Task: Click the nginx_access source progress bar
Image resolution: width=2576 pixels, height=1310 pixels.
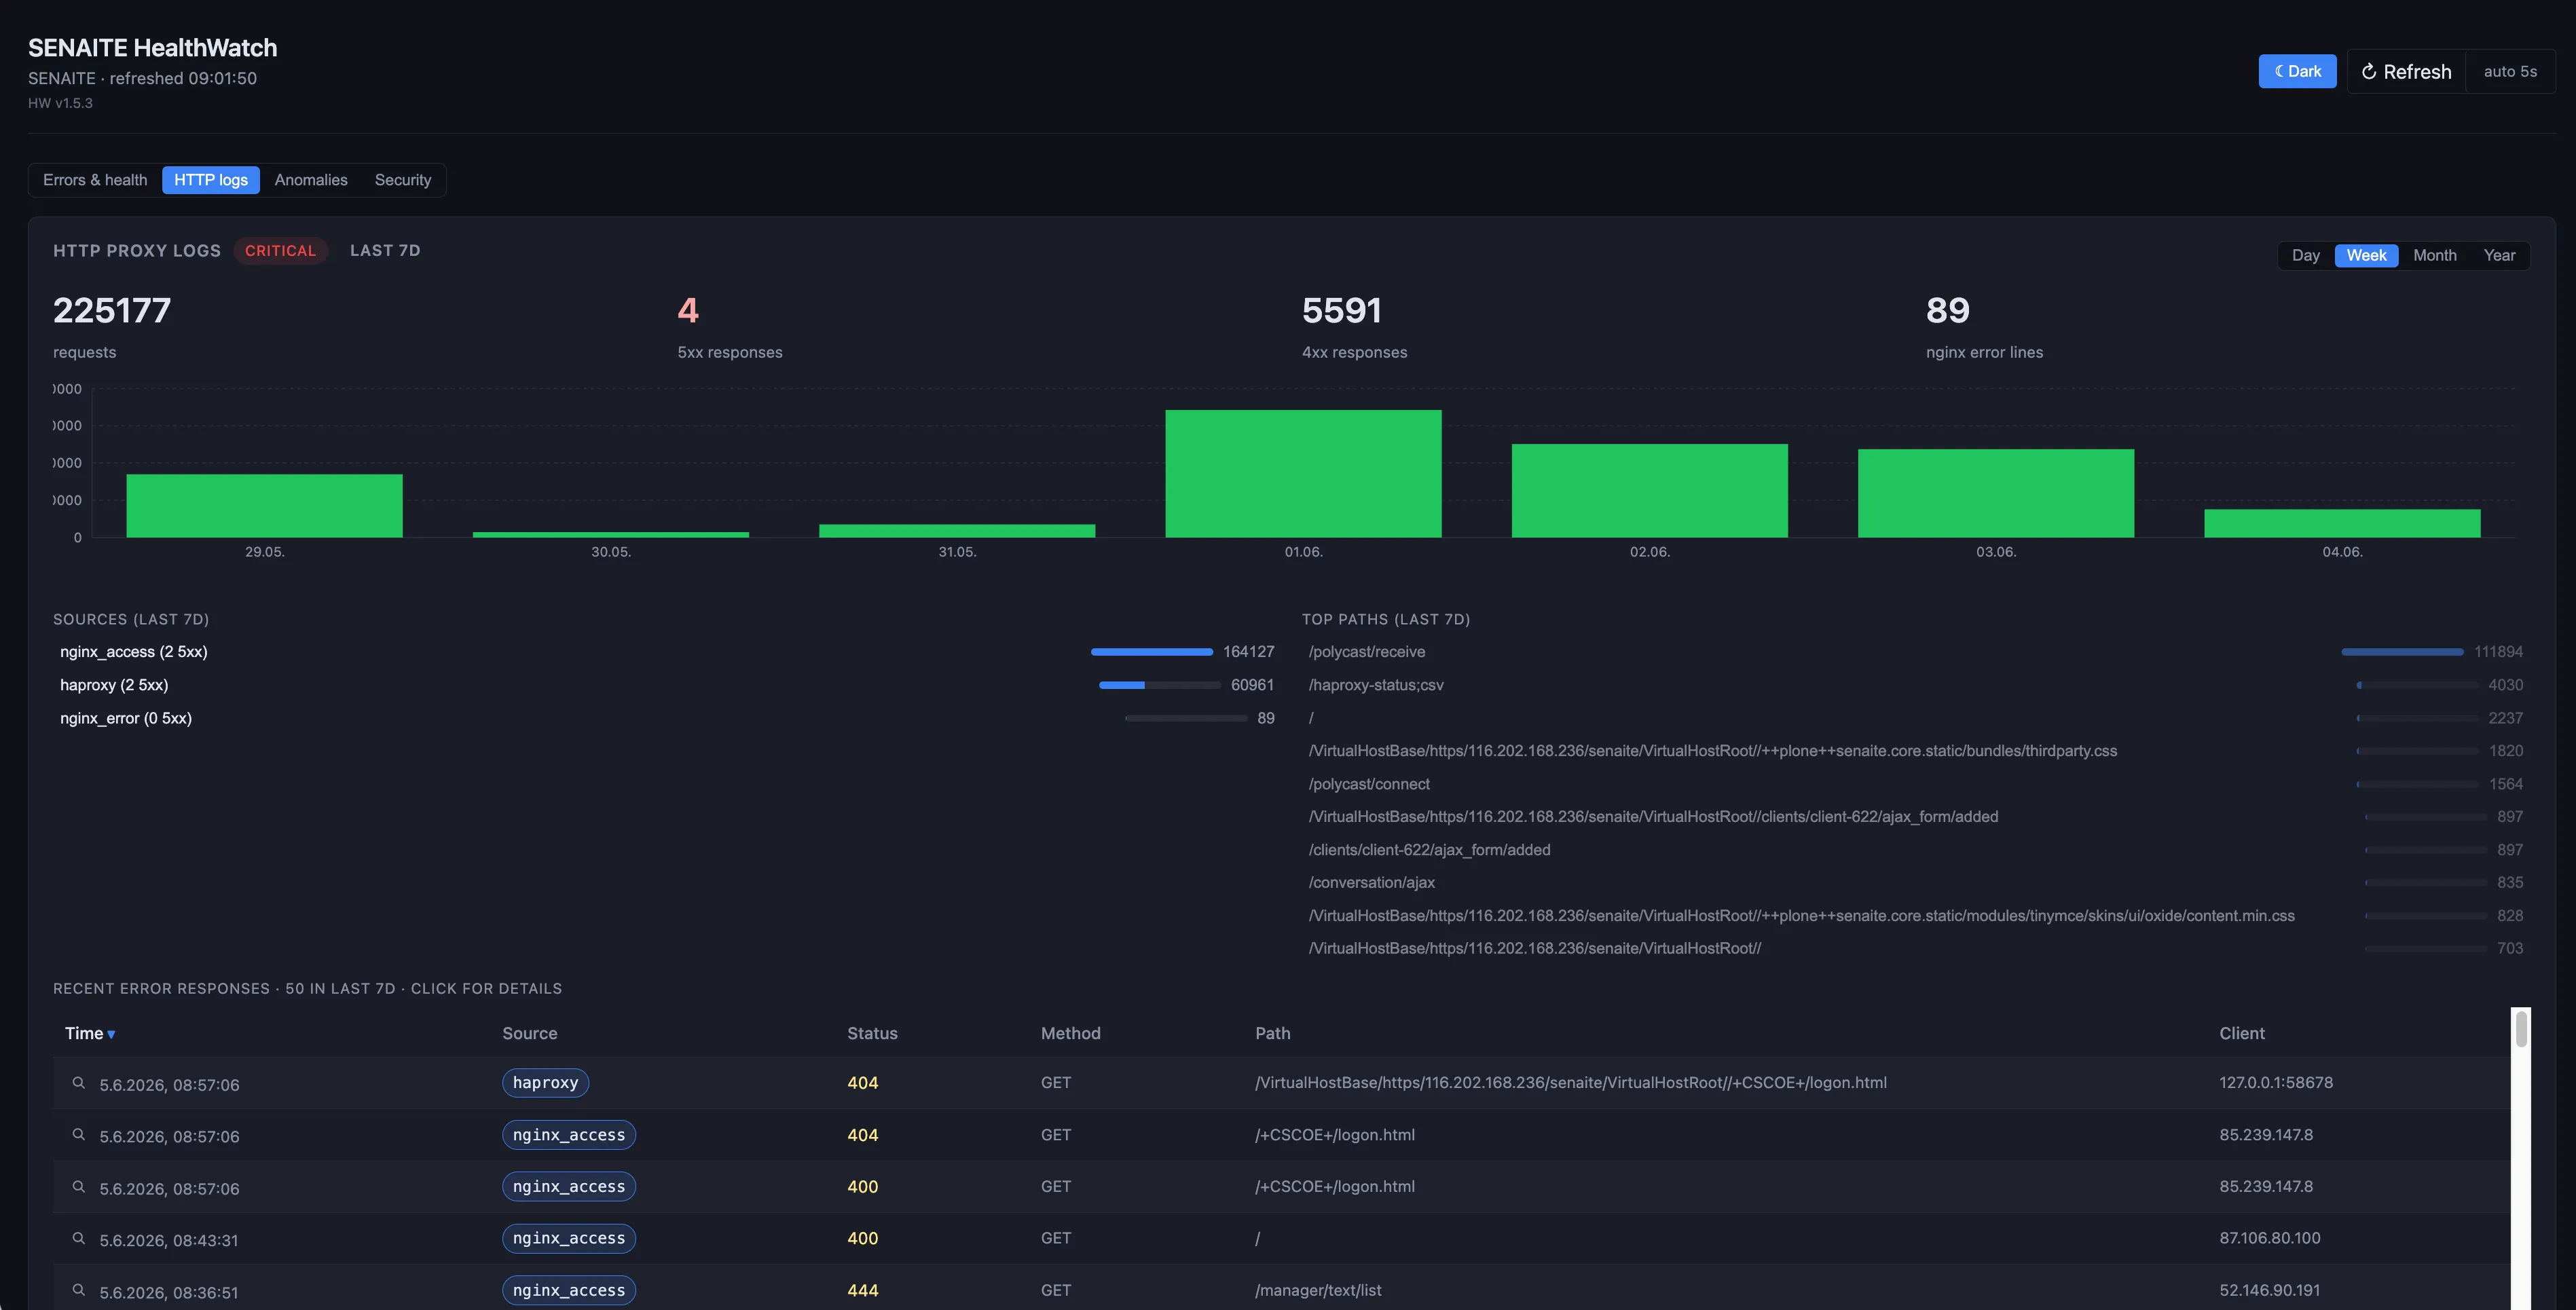Action: coord(1151,652)
